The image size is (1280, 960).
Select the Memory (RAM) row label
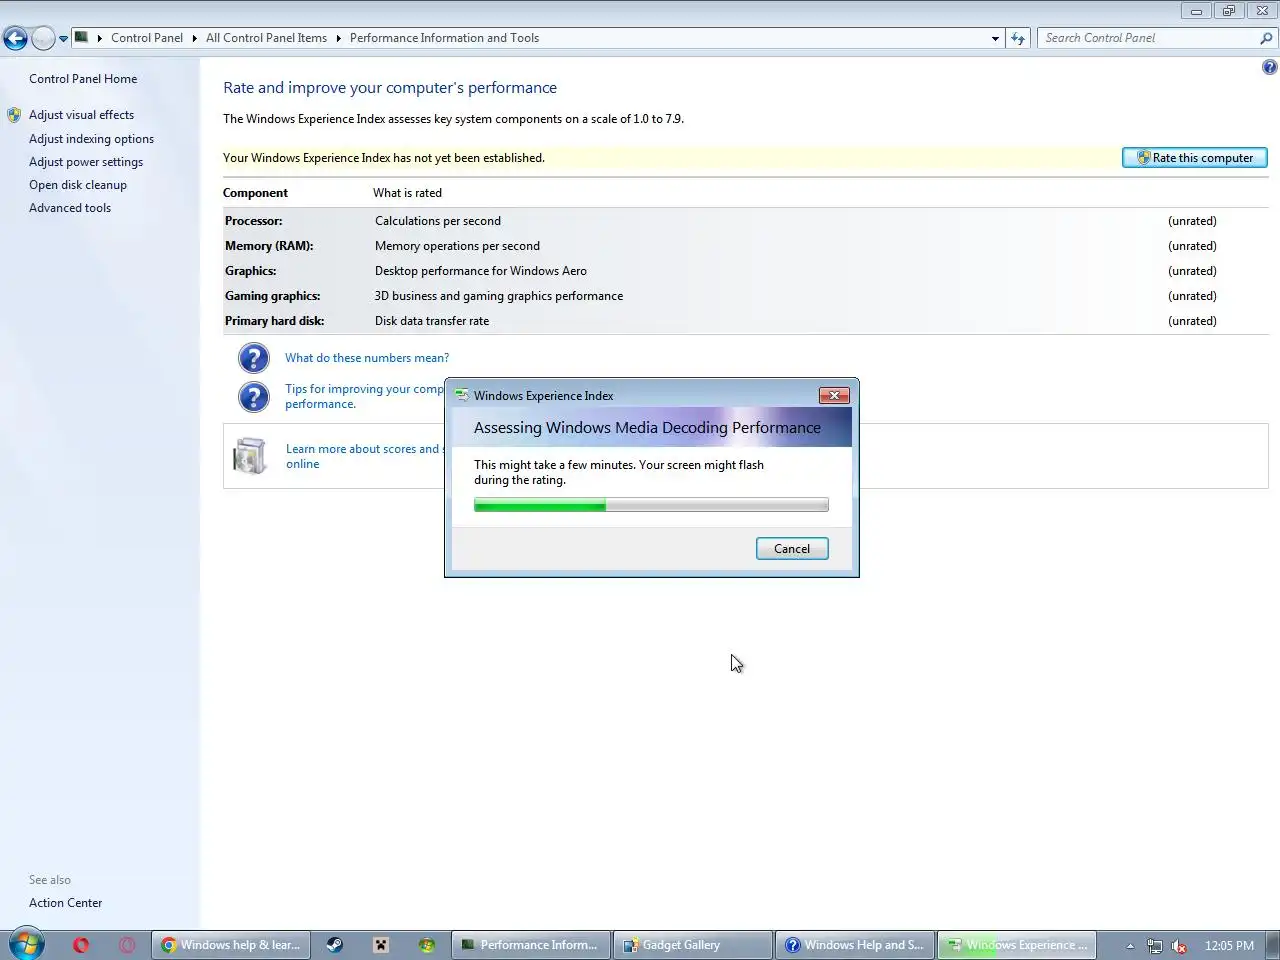[x=269, y=246]
